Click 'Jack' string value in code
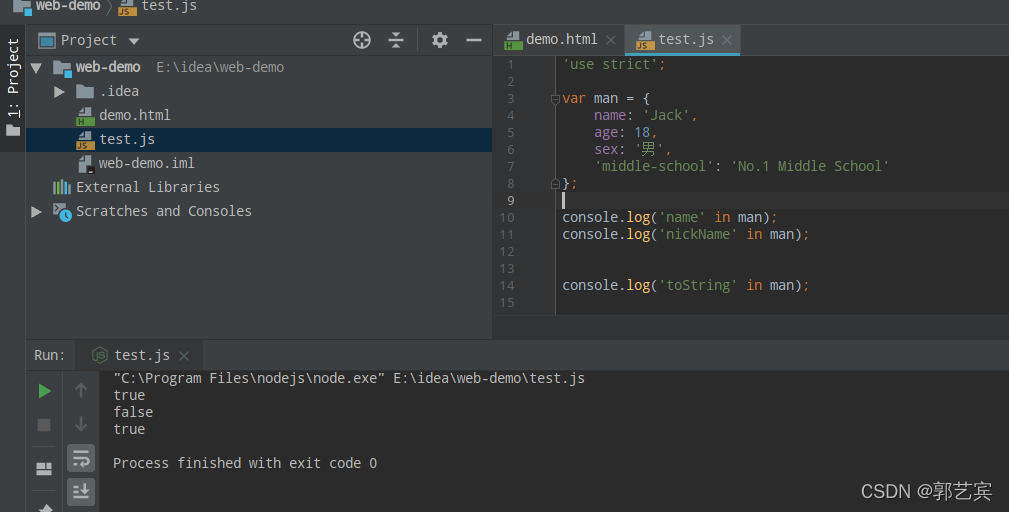This screenshot has height=512, width=1009. pos(666,115)
